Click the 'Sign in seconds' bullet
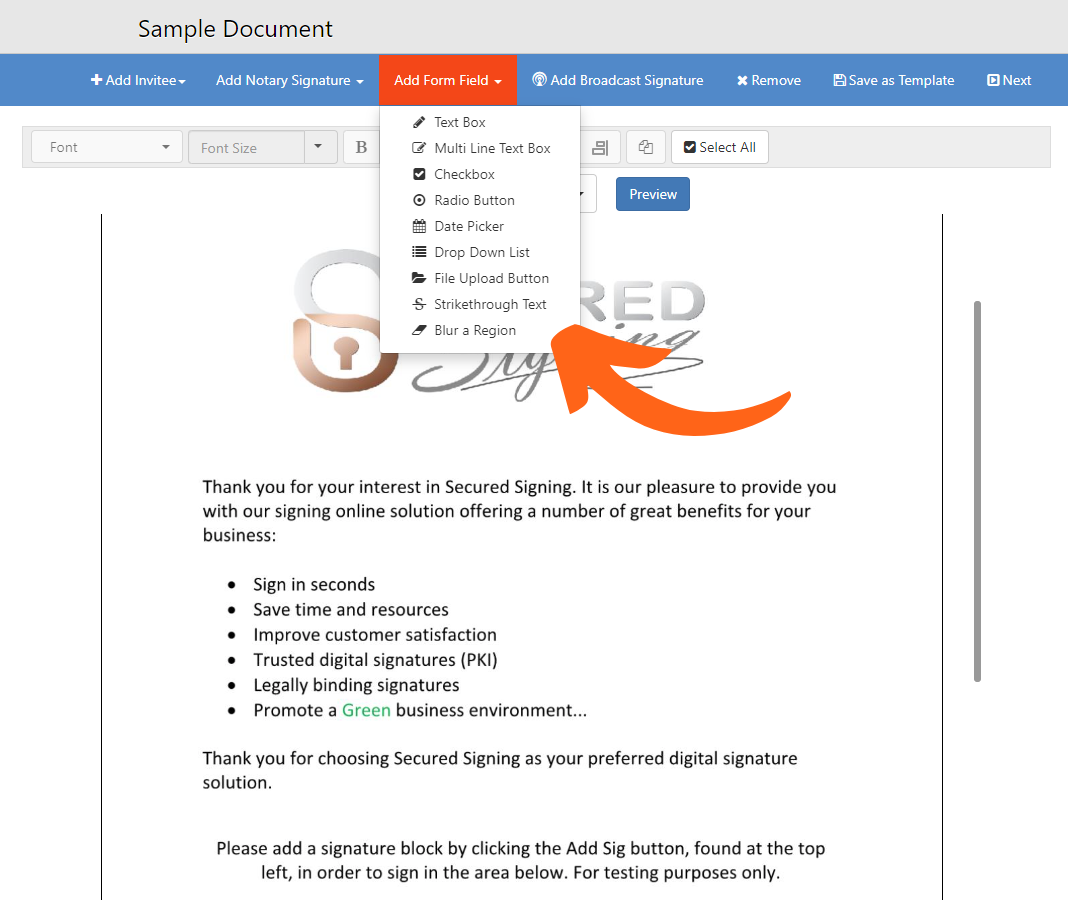The height and width of the screenshot is (912, 1068). tap(314, 584)
